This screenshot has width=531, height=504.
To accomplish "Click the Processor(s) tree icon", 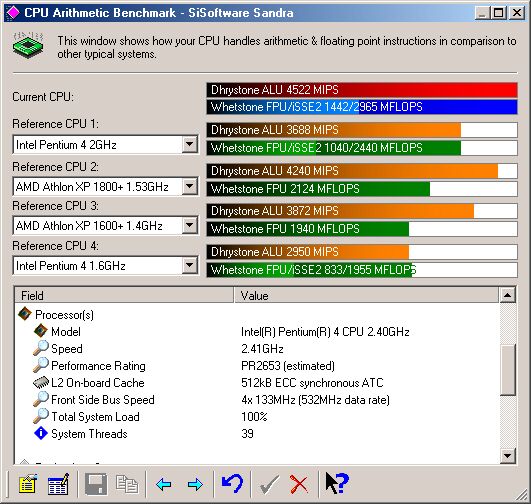I will pyautogui.click(x=25, y=314).
